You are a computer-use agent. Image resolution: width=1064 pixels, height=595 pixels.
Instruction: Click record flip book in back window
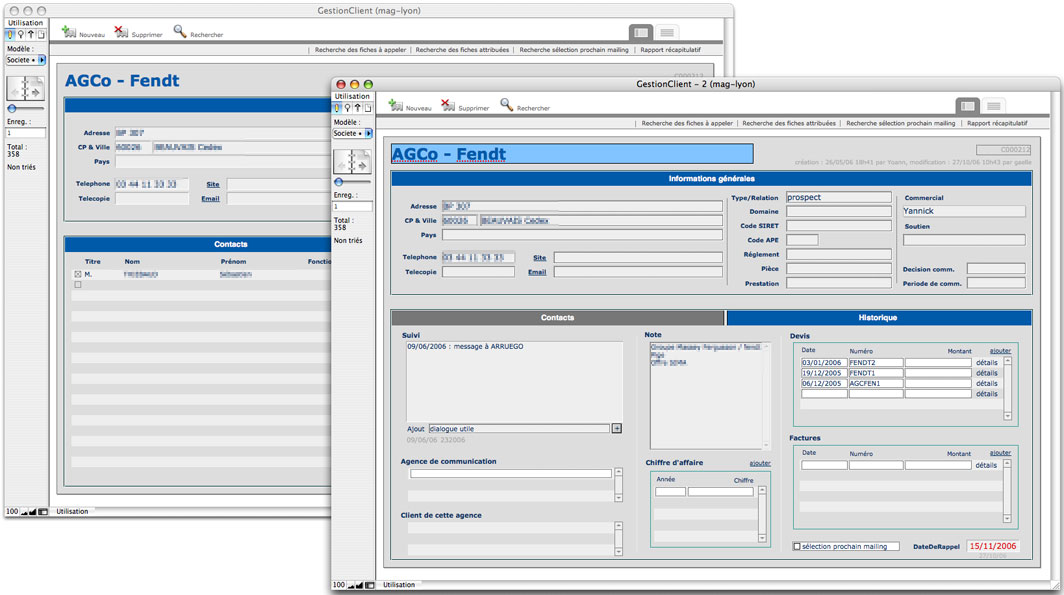coord(25,89)
